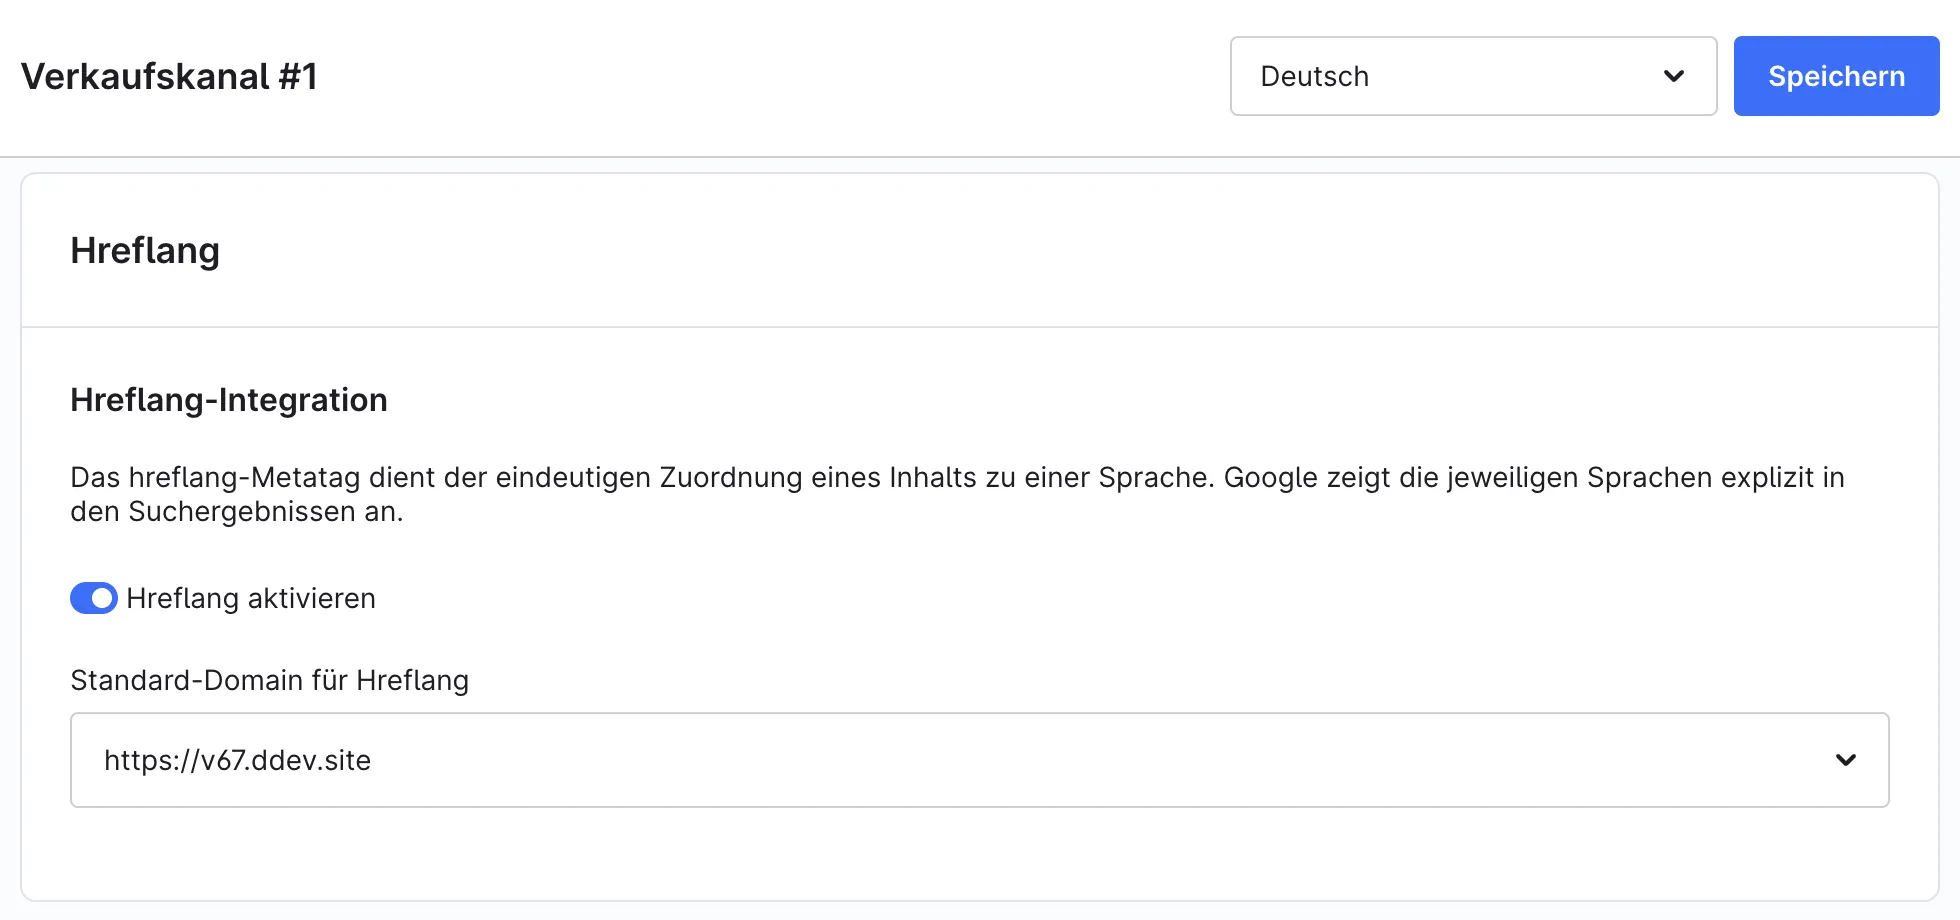Click the 'Deutsch' text in language selector
The width and height of the screenshot is (1960, 920).
[x=1315, y=76]
